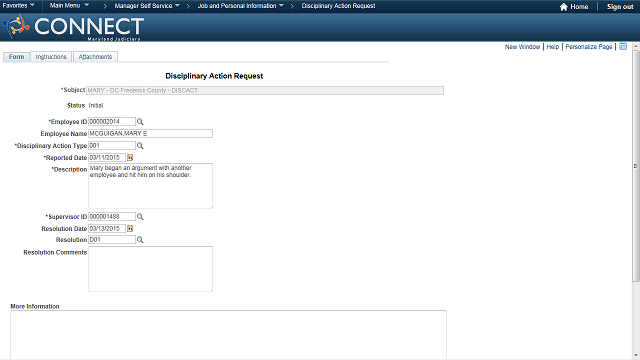Open the Resolution lookup magnifier
640x360 pixels.
[x=140, y=240]
